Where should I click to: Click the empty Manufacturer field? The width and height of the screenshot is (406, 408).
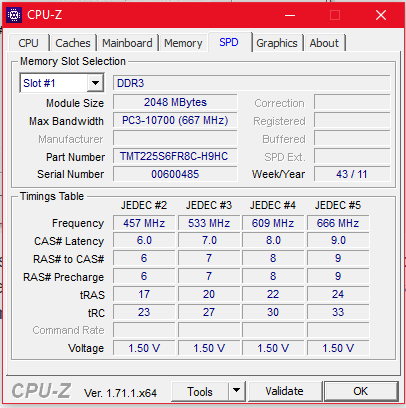pos(175,138)
